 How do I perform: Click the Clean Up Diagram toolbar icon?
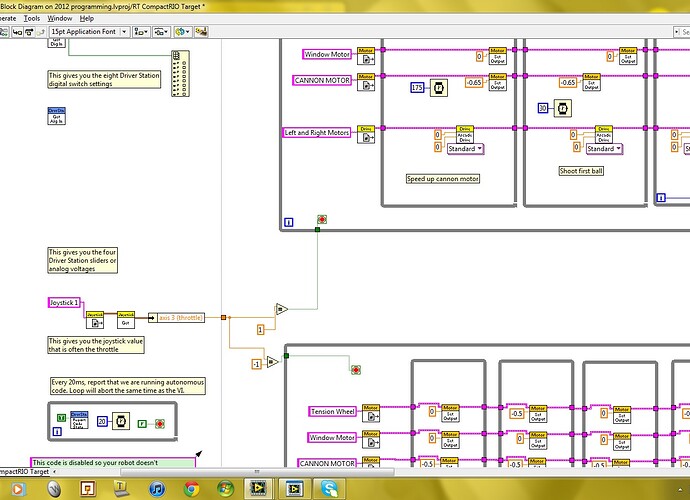click(201, 32)
